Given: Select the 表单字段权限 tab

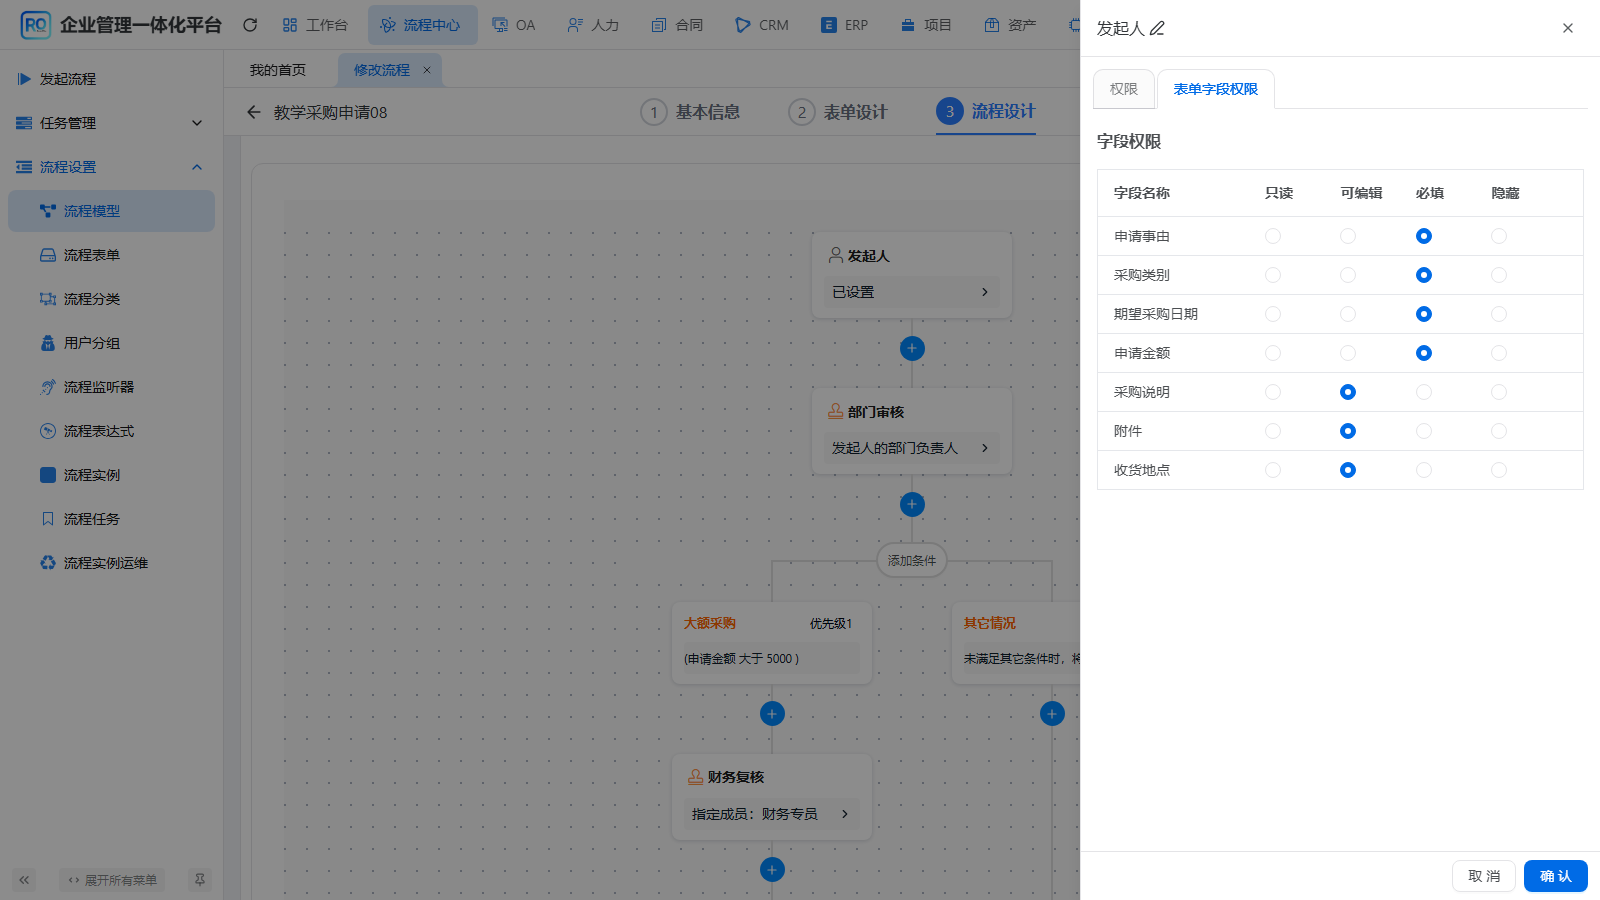Looking at the screenshot, I should tap(1216, 89).
